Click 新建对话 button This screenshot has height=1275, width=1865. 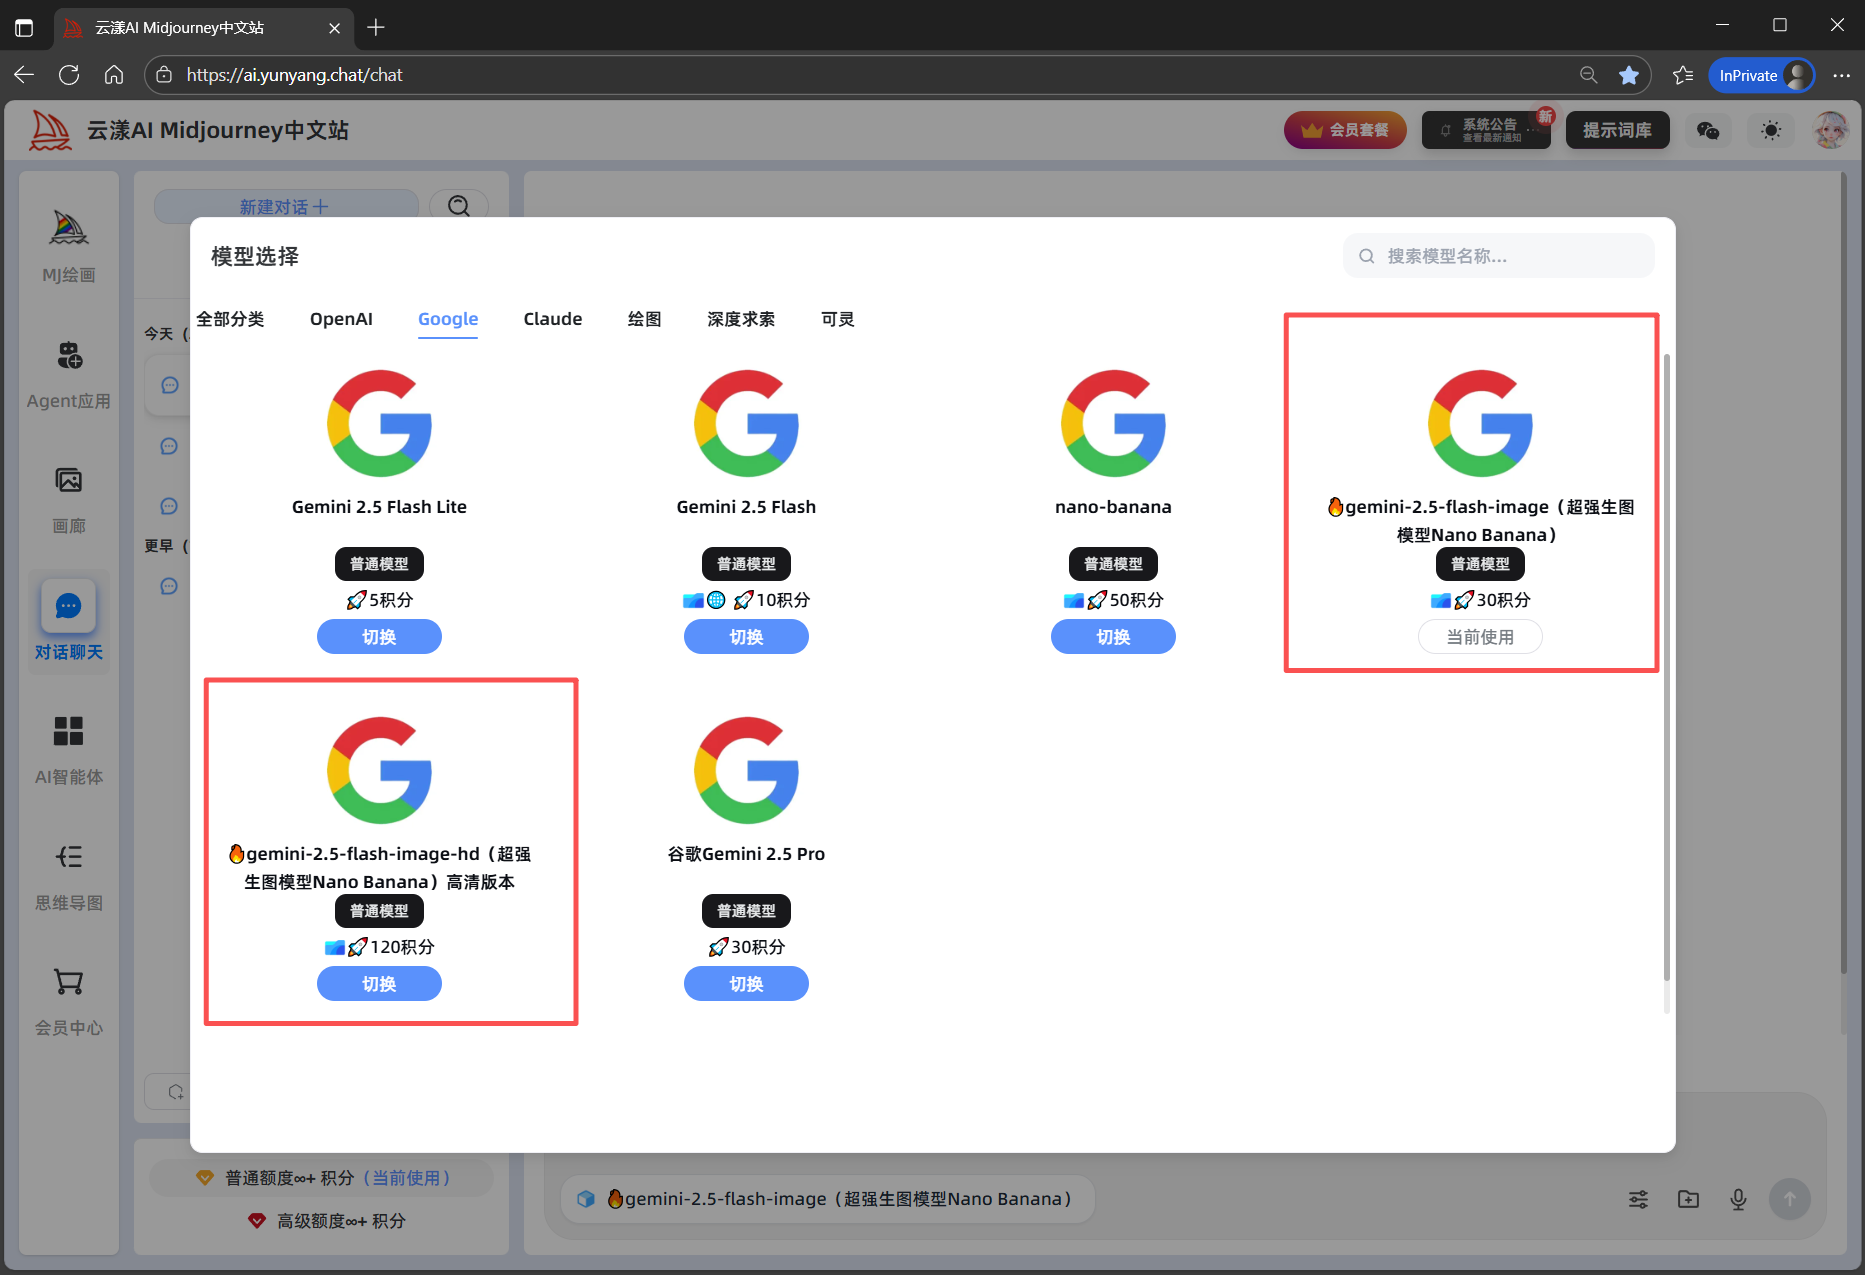pyautogui.click(x=286, y=205)
